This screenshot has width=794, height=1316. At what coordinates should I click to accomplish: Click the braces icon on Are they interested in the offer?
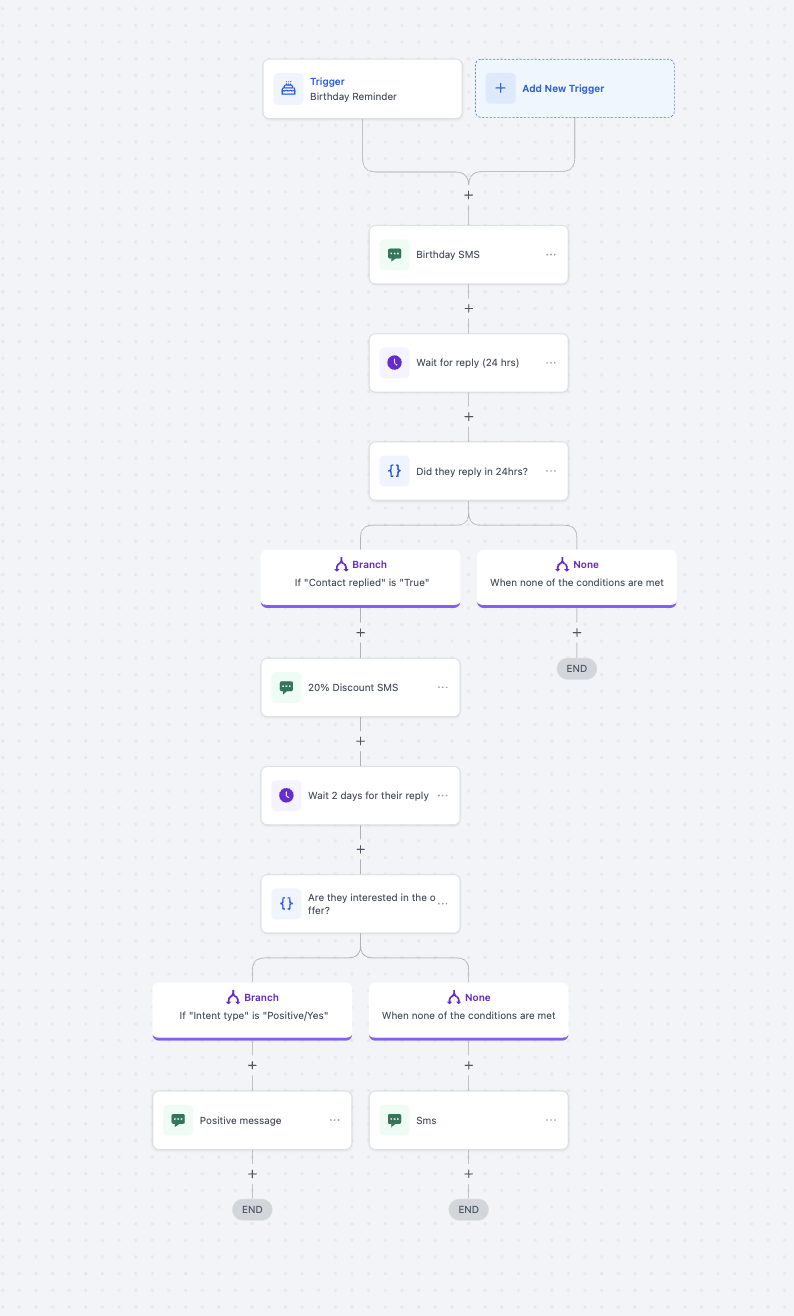point(287,904)
